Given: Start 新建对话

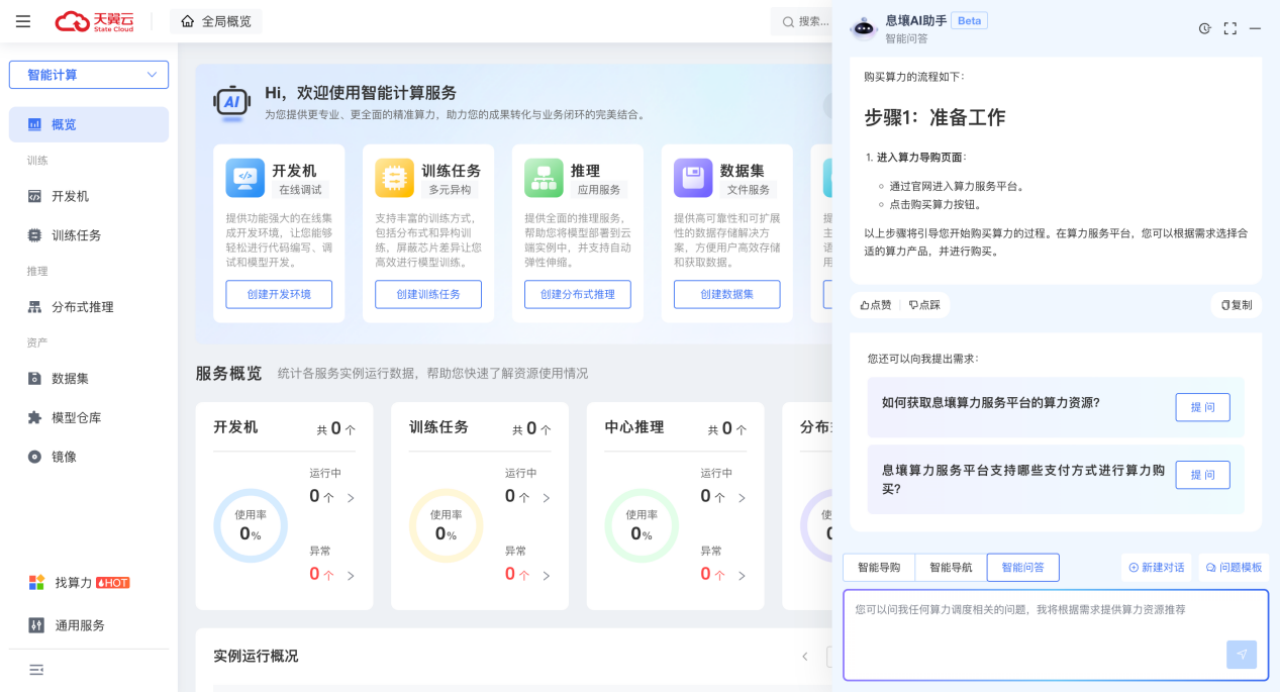Looking at the screenshot, I should pyautogui.click(x=1156, y=567).
